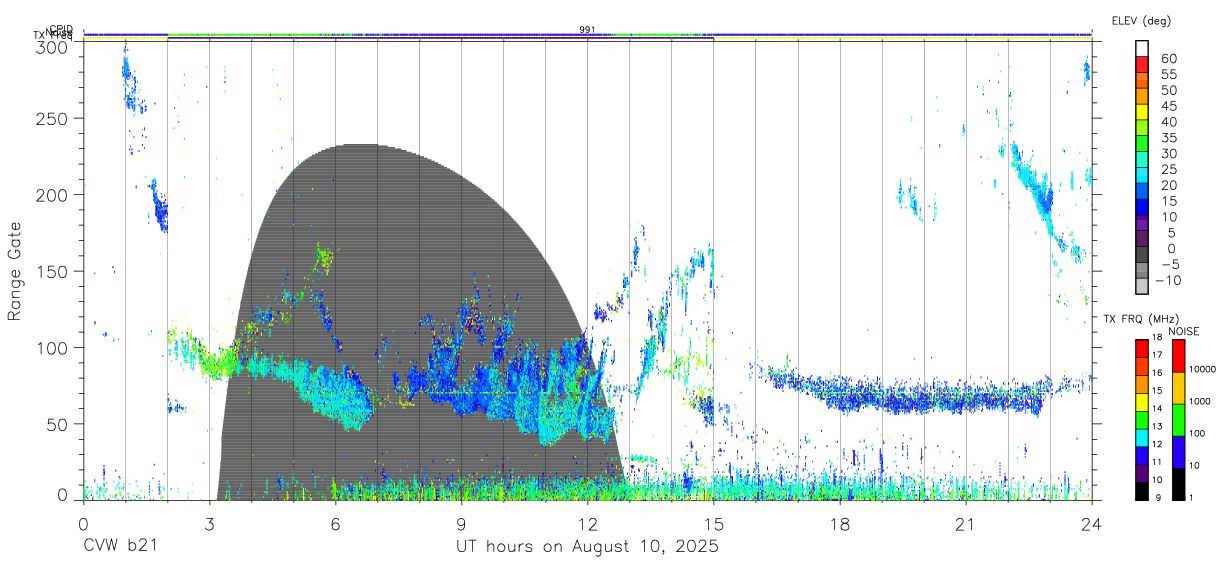The height and width of the screenshot is (567, 1228).
Task: Pick the yellow swatch in TX FRQ colorbar
Action: (x=1142, y=402)
